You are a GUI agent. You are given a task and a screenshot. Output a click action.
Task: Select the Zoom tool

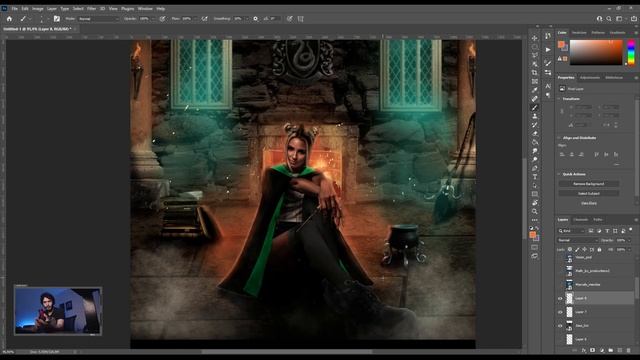[534, 211]
